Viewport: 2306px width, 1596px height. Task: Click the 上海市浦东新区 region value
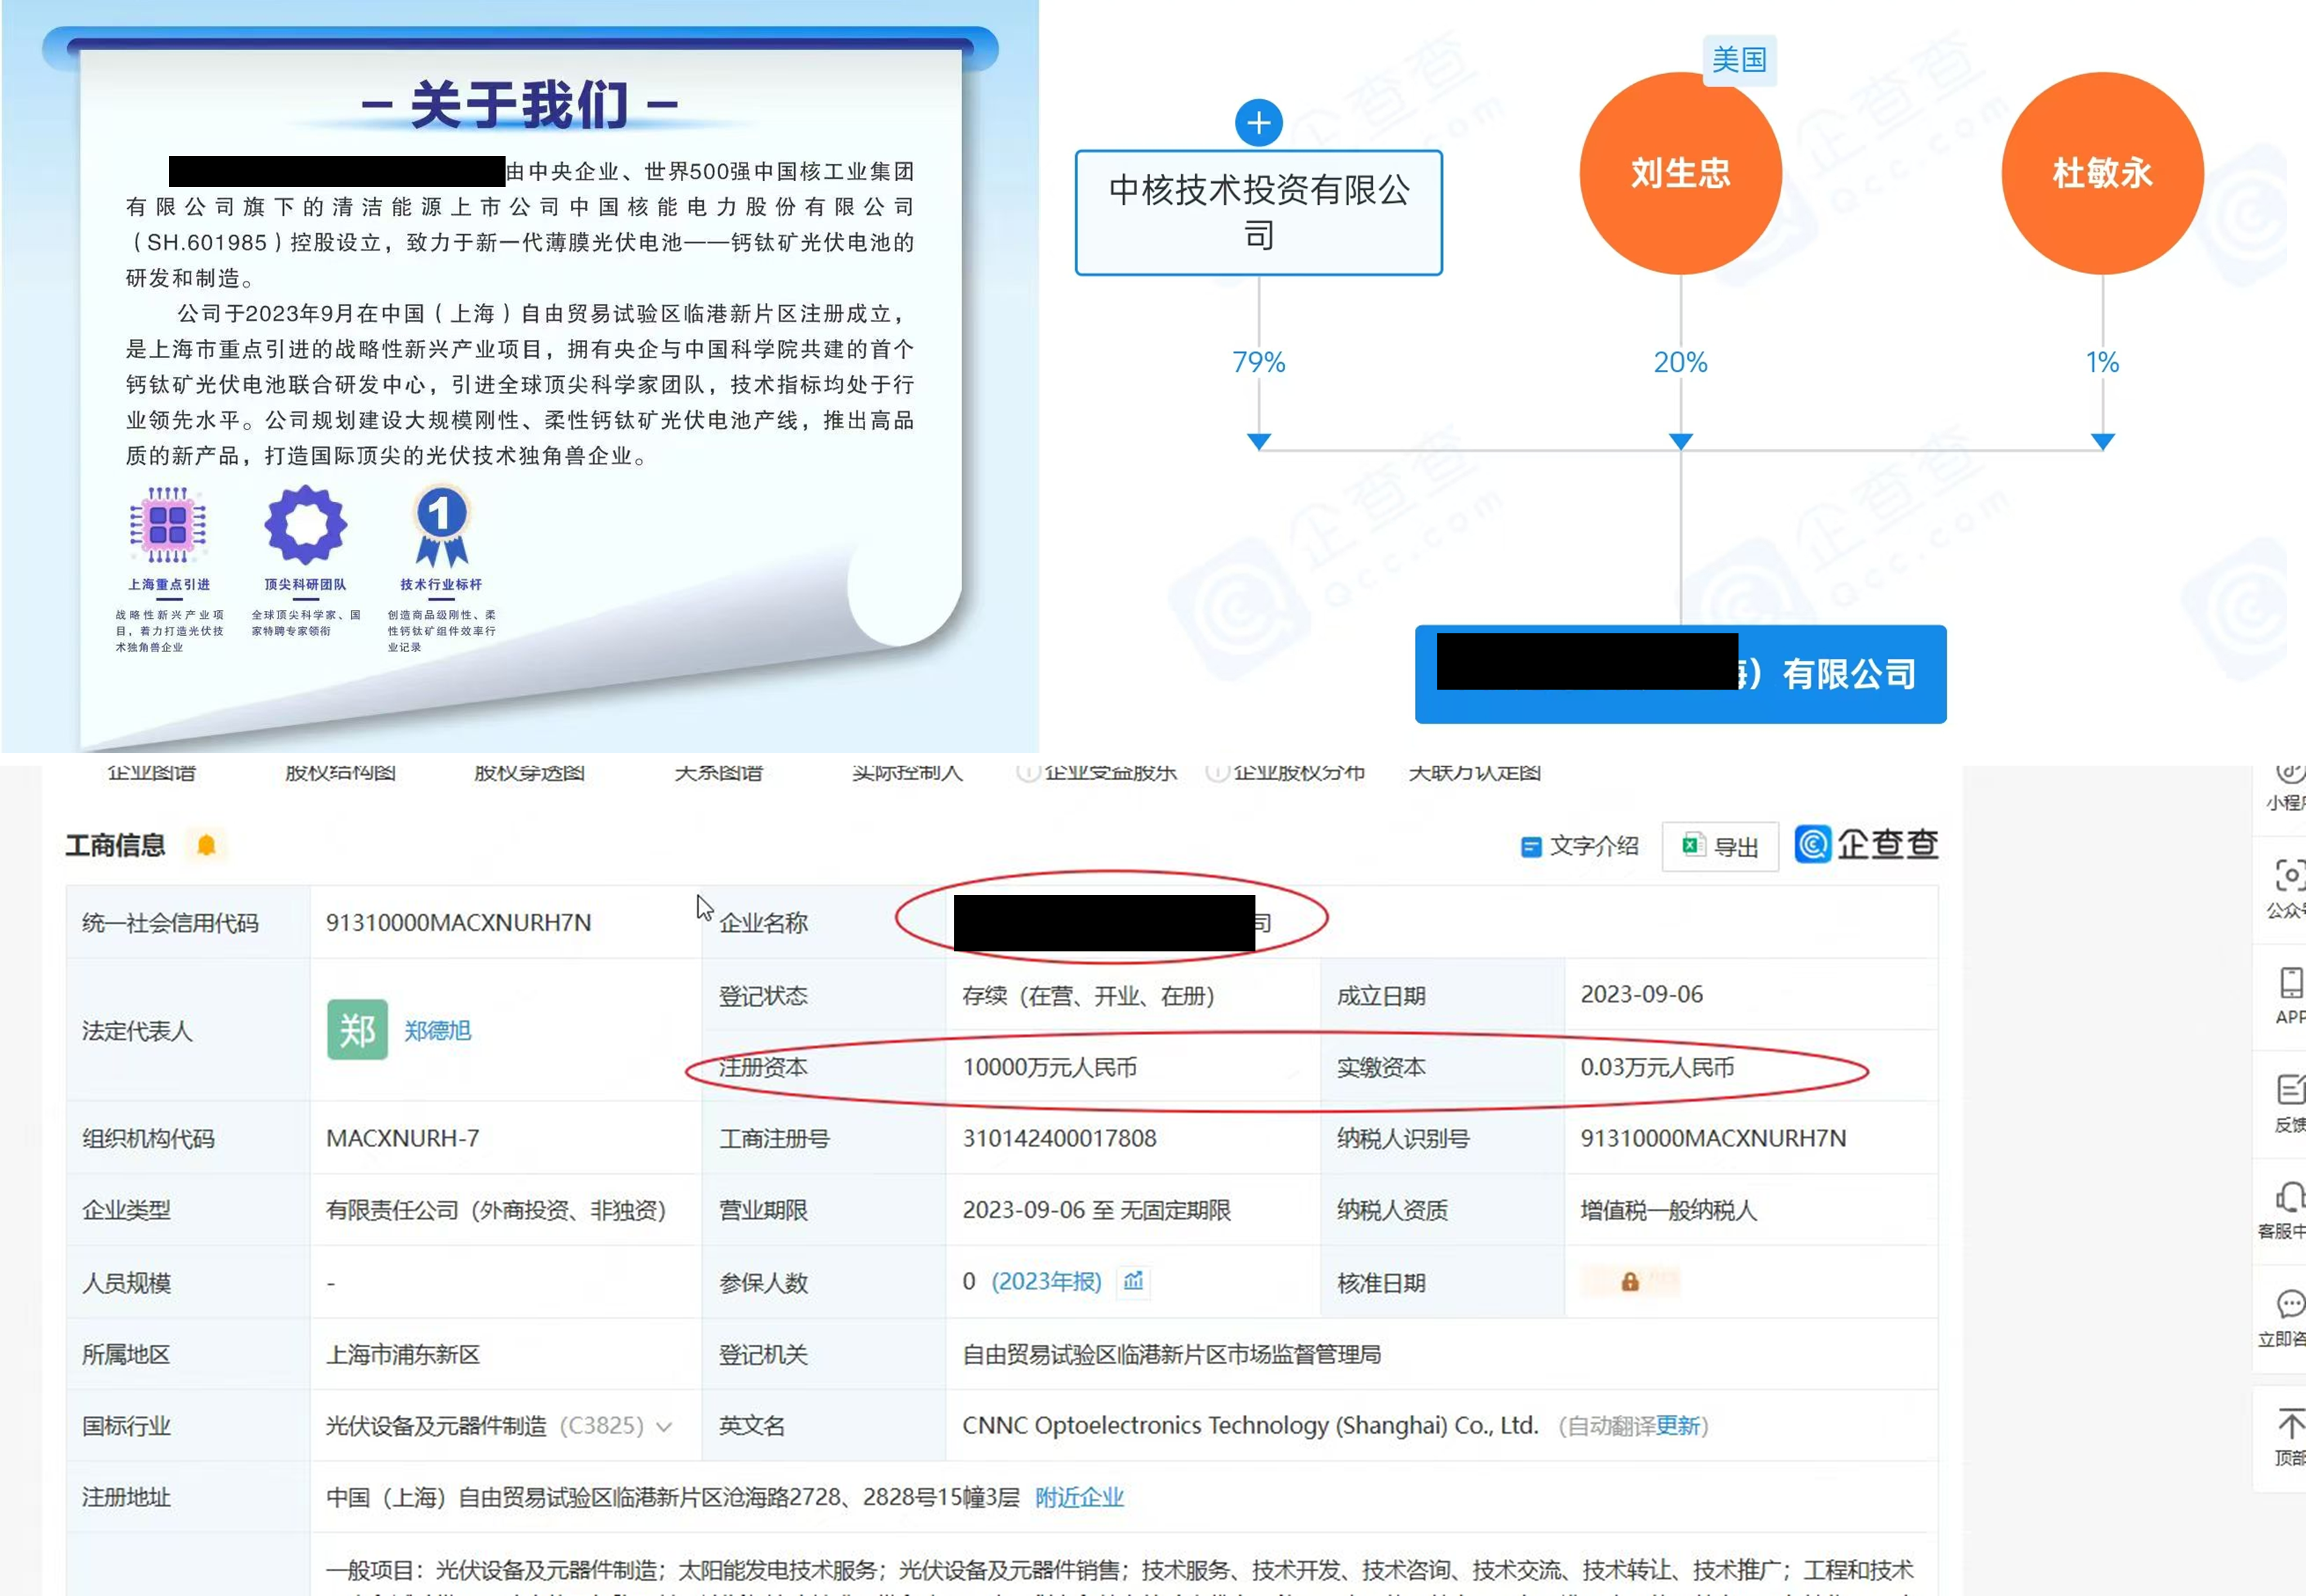403,1354
